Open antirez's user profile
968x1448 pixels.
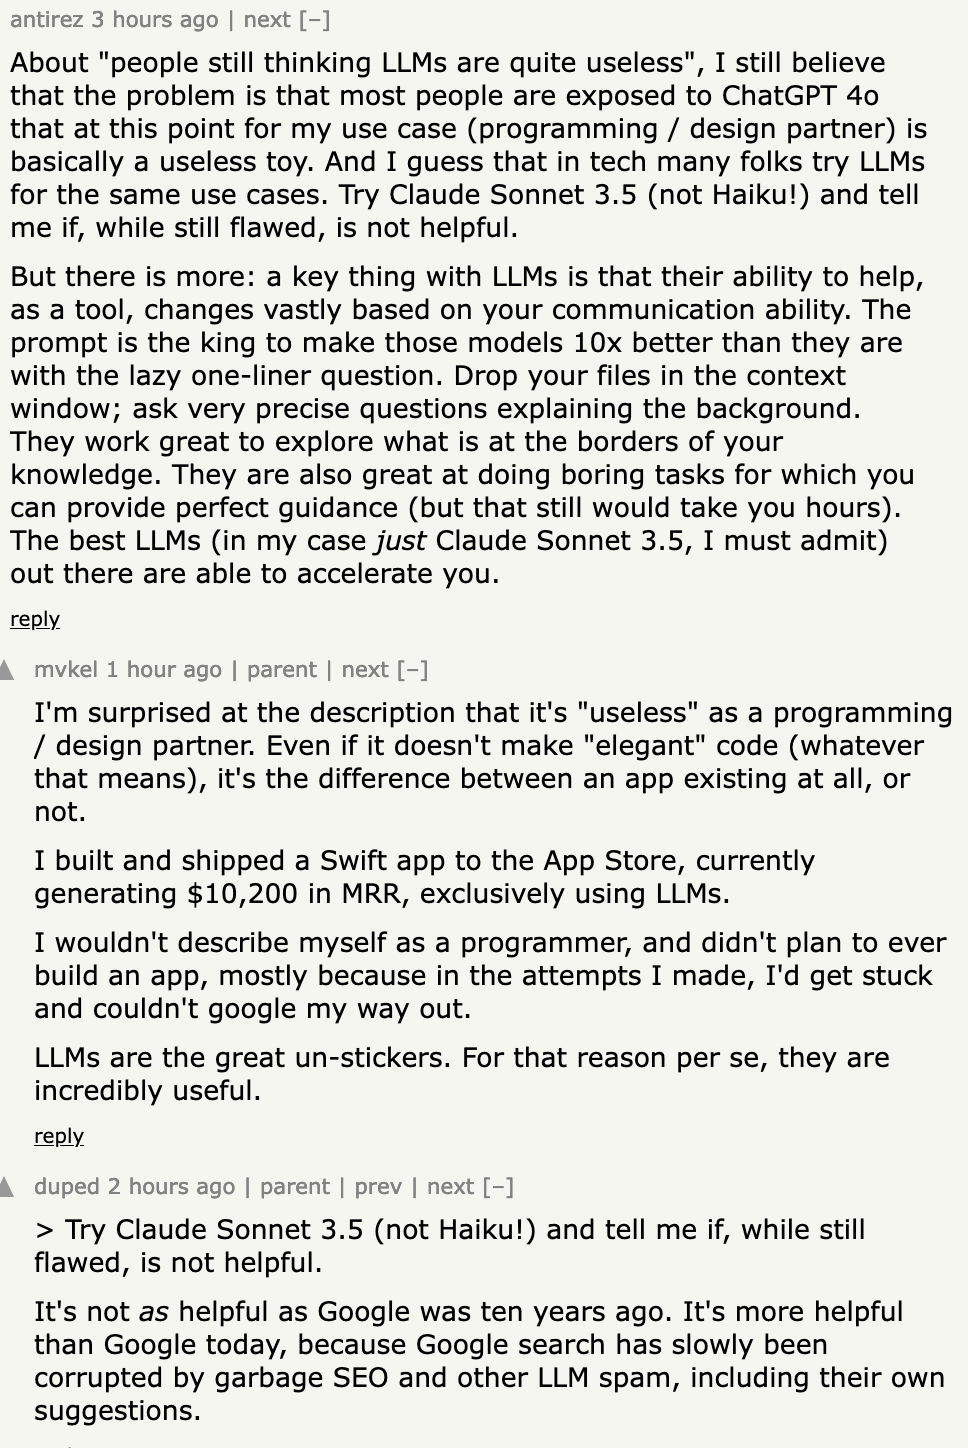(x=43, y=20)
